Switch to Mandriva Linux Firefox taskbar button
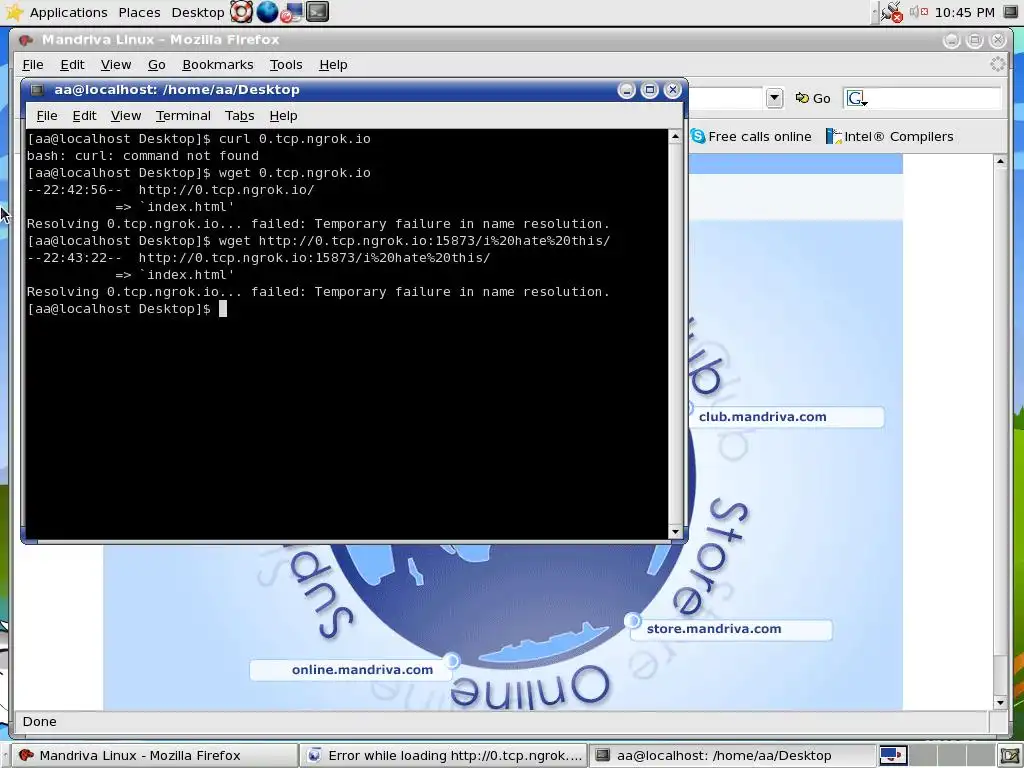 click(x=155, y=756)
